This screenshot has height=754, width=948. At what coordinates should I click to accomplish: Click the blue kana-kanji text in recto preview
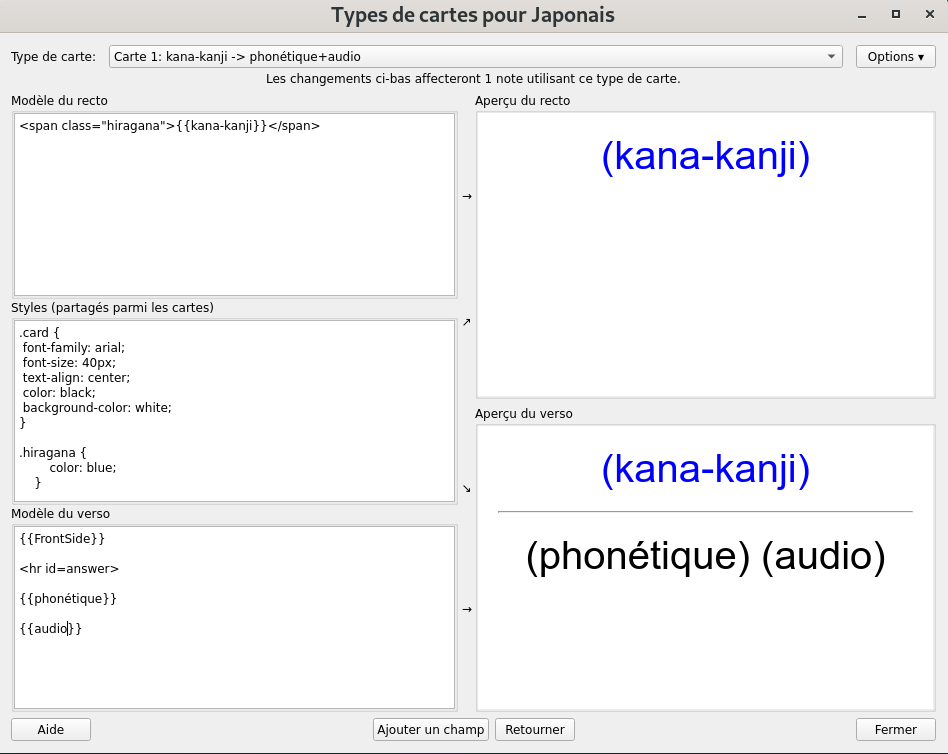[705, 158]
